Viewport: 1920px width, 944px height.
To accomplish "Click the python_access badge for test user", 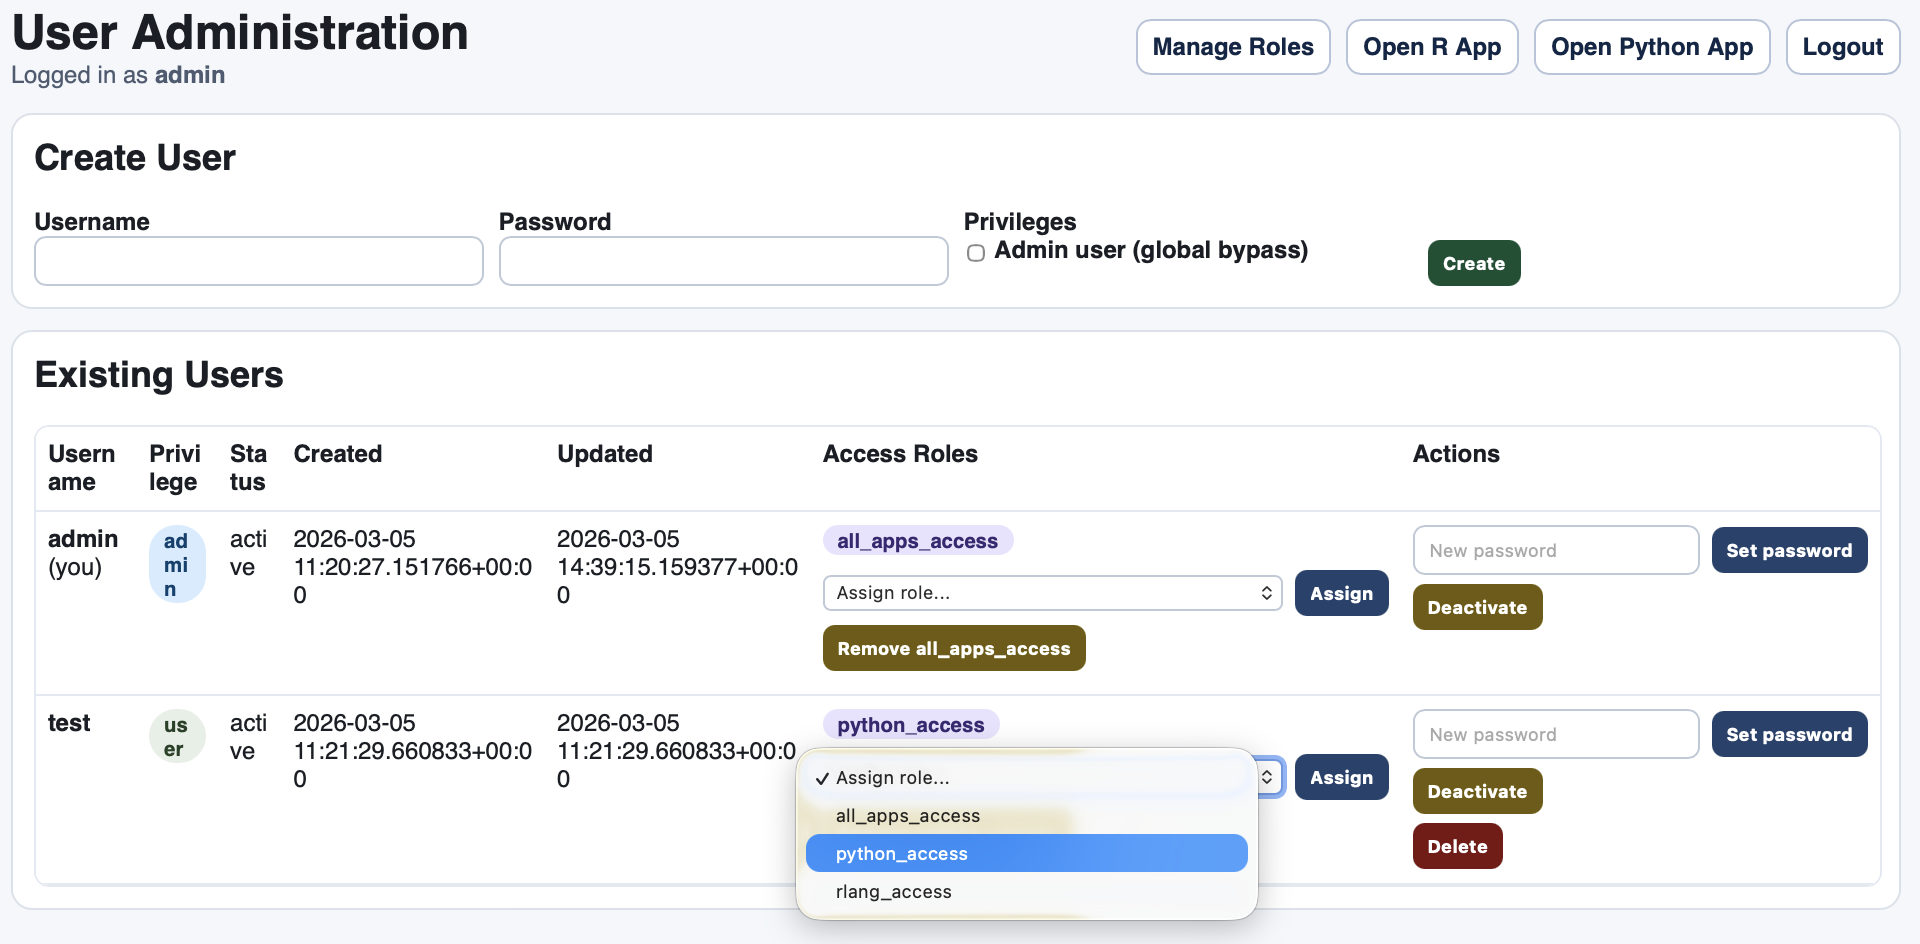I will point(909,724).
